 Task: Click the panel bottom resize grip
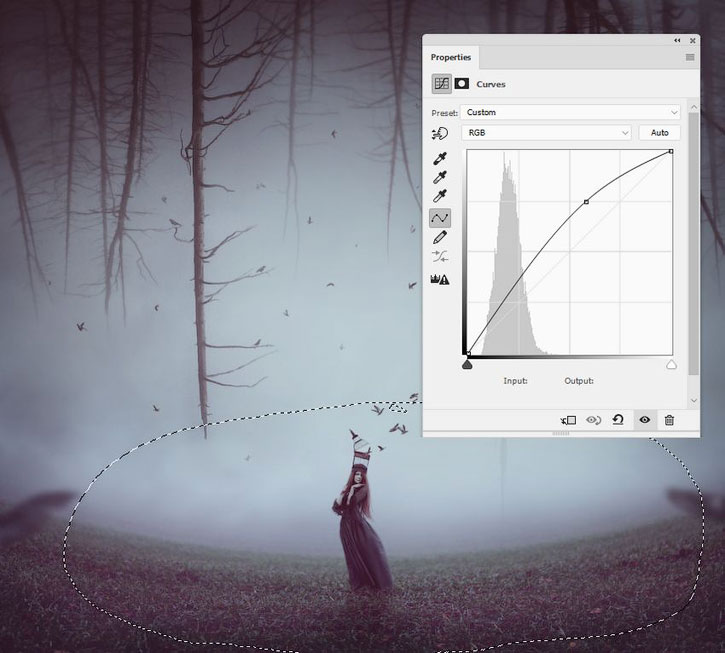click(x=561, y=434)
